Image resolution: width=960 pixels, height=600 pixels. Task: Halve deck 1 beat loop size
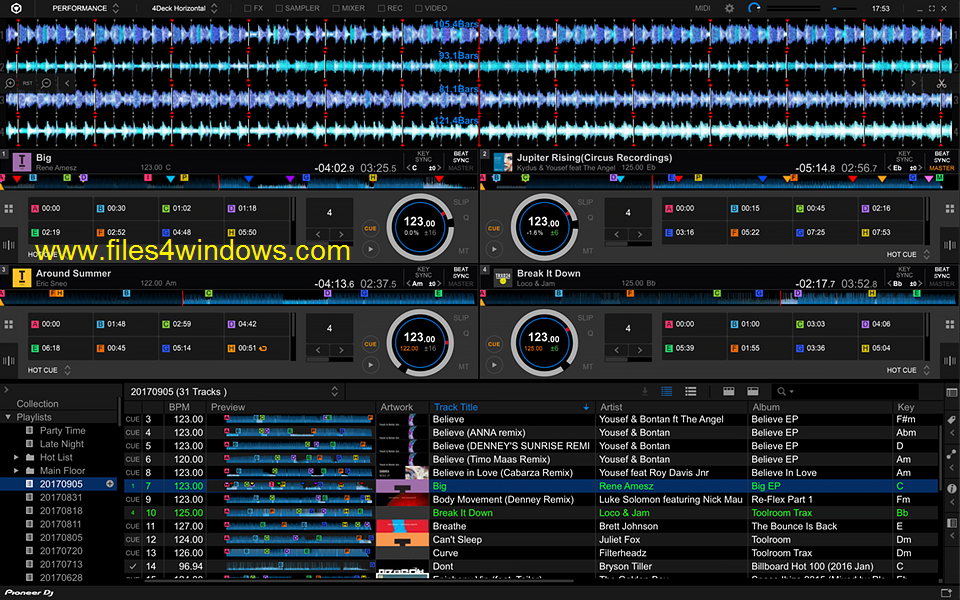coord(318,234)
